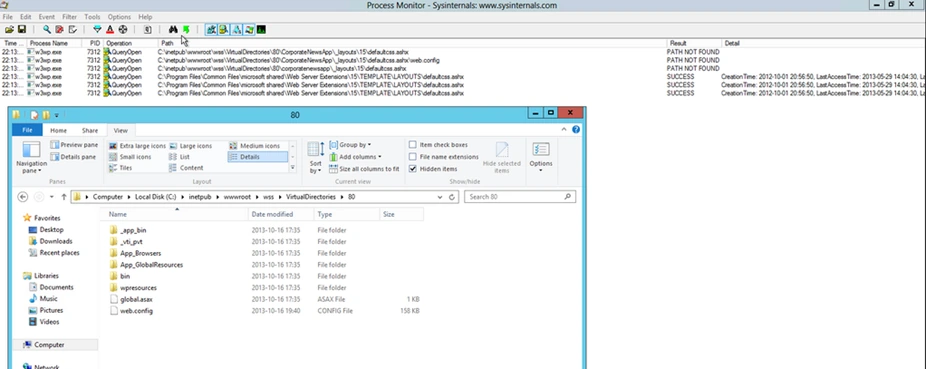Open the Filter menu in Process Monitor

69,17
